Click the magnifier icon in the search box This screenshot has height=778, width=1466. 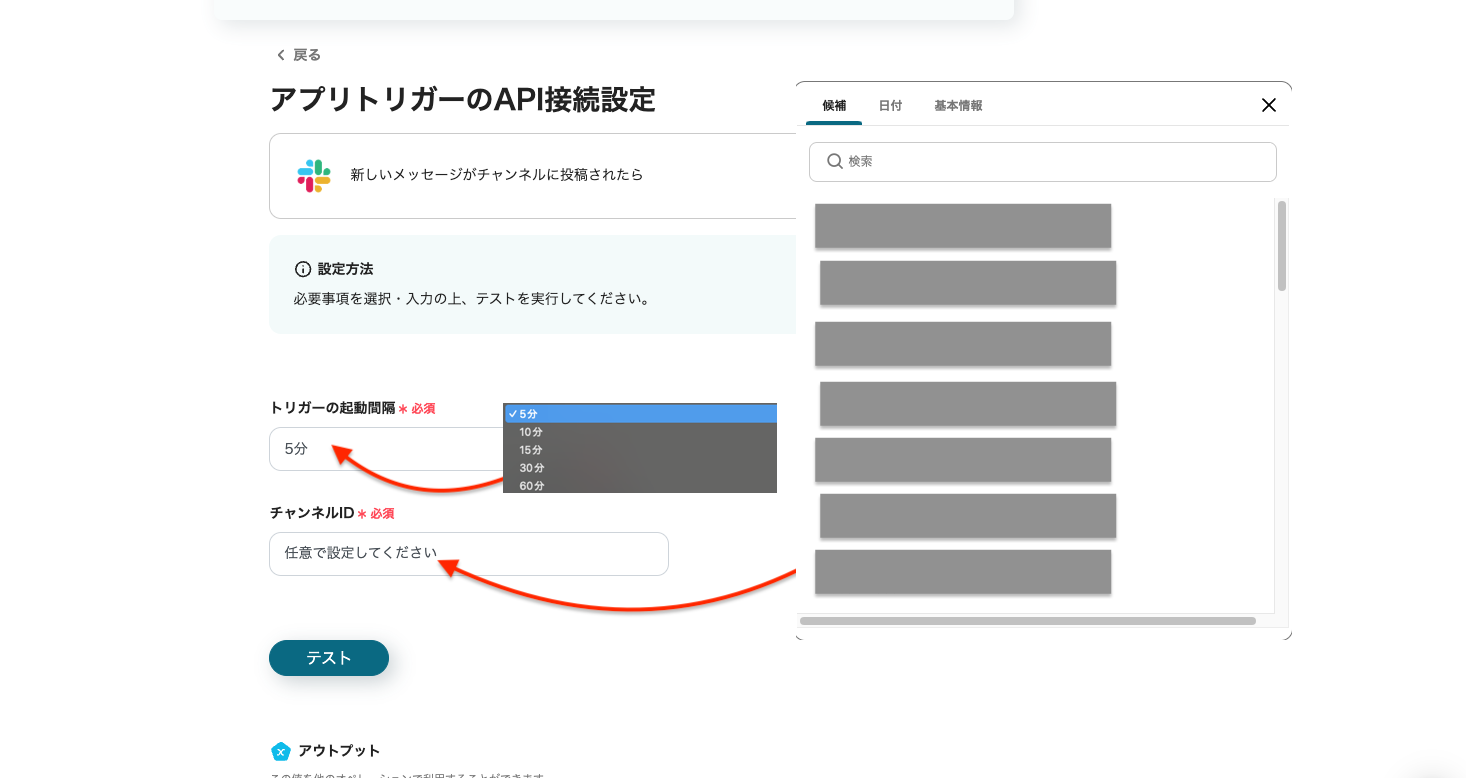click(835, 161)
